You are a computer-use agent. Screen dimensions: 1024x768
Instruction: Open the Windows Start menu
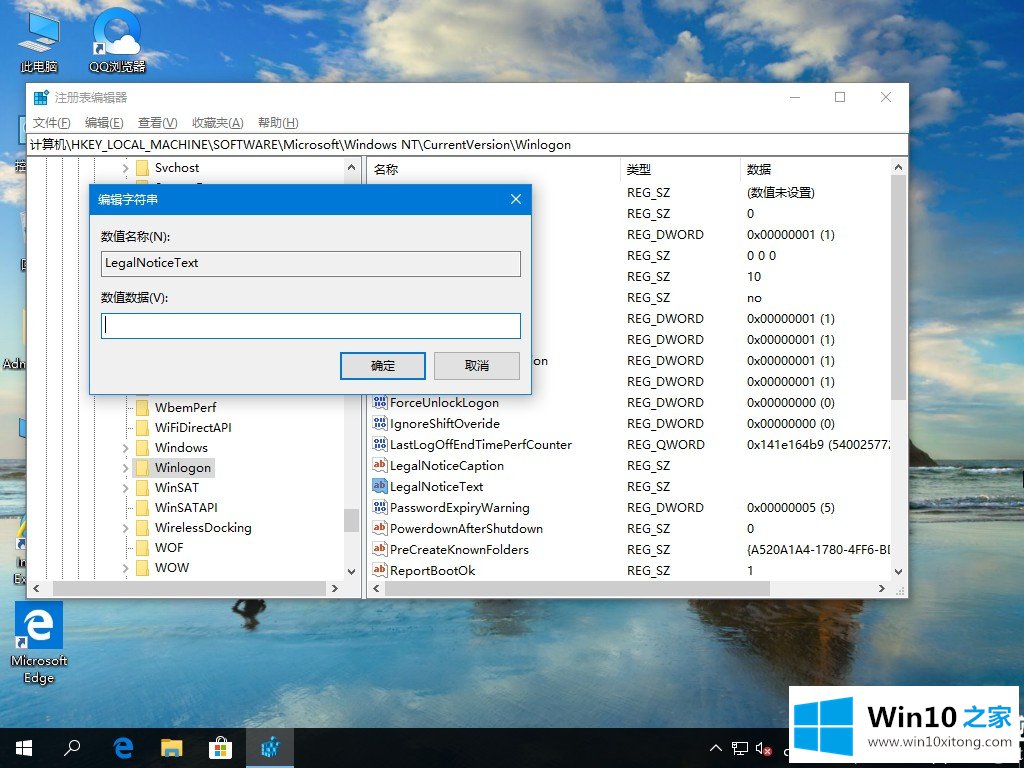point(24,748)
